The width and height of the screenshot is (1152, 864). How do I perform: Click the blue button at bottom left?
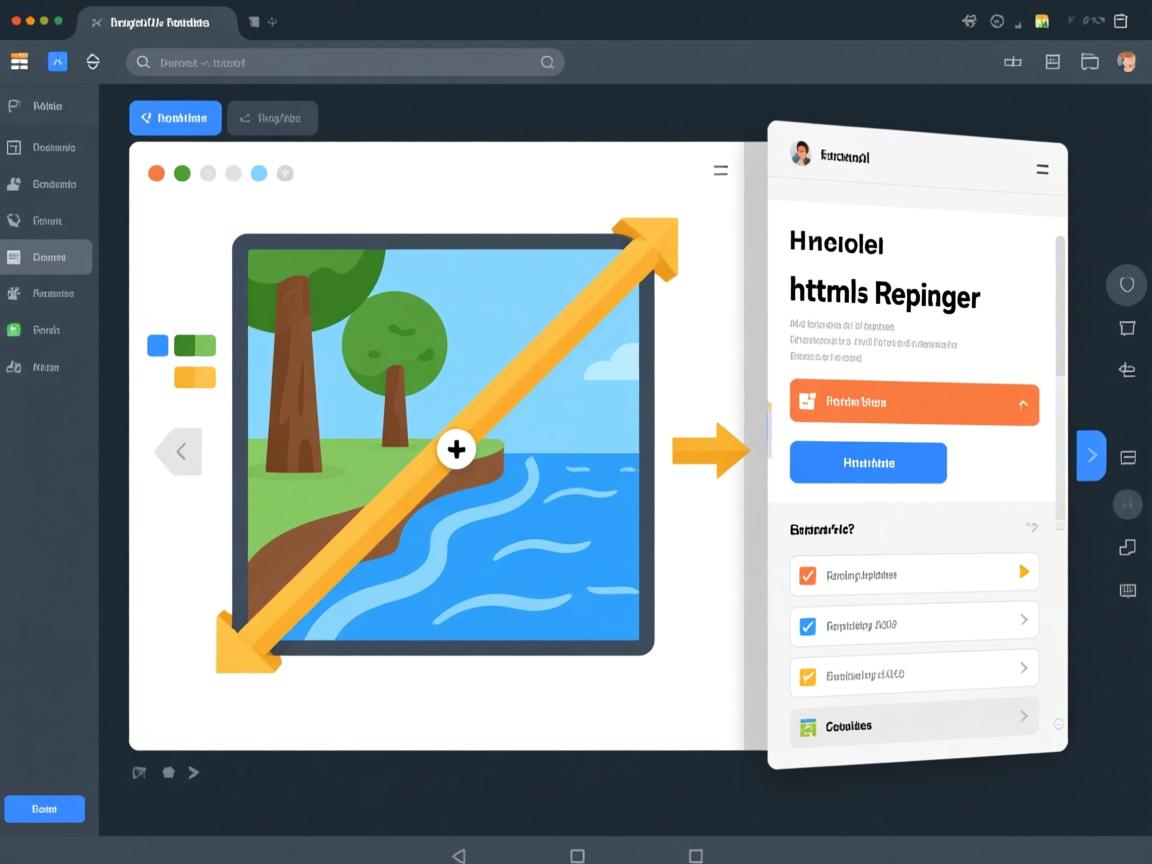pyautogui.click(x=44, y=809)
